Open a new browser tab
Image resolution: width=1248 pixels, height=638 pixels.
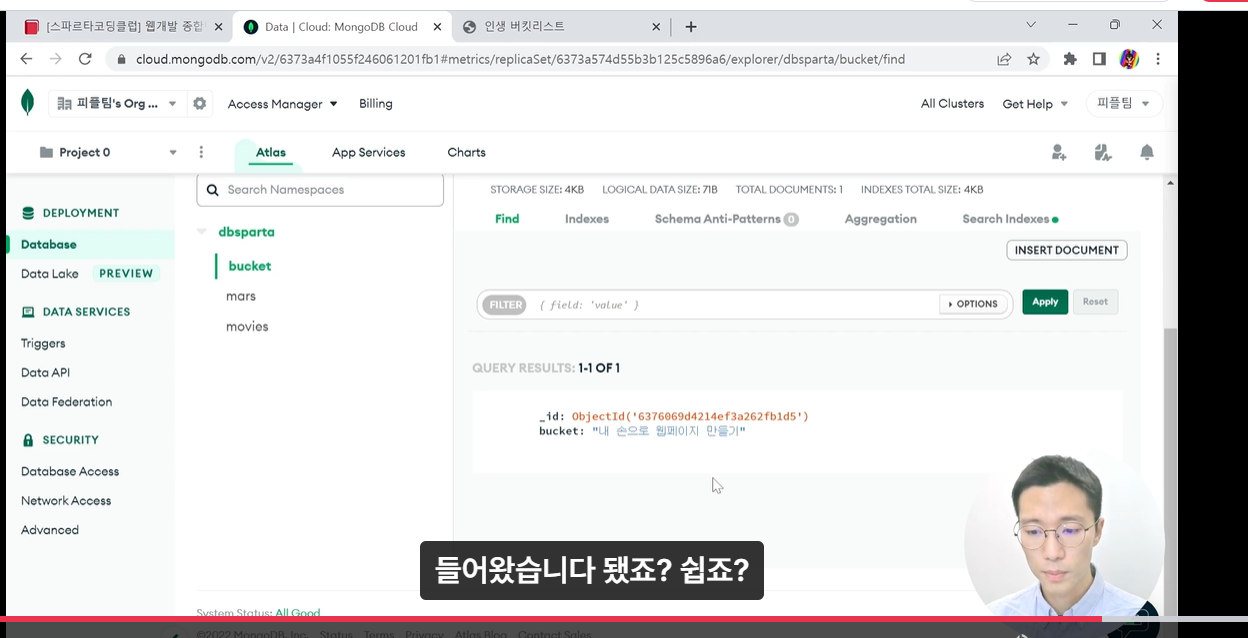pyautogui.click(x=690, y=27)
